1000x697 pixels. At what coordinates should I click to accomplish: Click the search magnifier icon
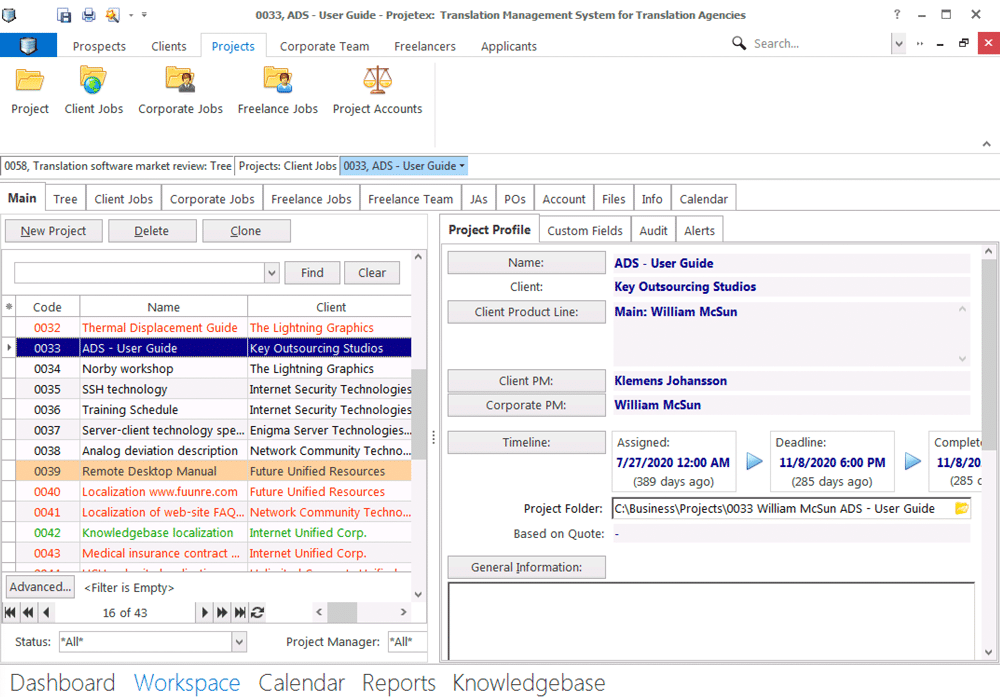[x=739, y=43]
